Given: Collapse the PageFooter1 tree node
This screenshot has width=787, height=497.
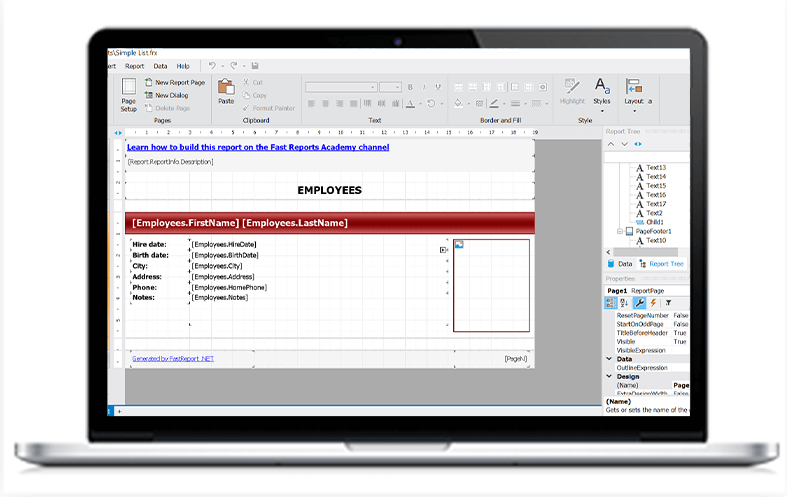Looking at the screenshot, I should click(620, 231).
